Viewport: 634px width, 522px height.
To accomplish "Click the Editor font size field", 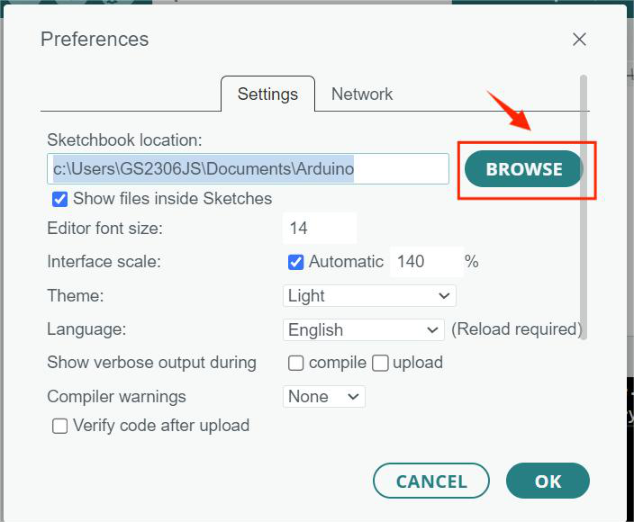I will pyautogui.click(x=319, y=228).
